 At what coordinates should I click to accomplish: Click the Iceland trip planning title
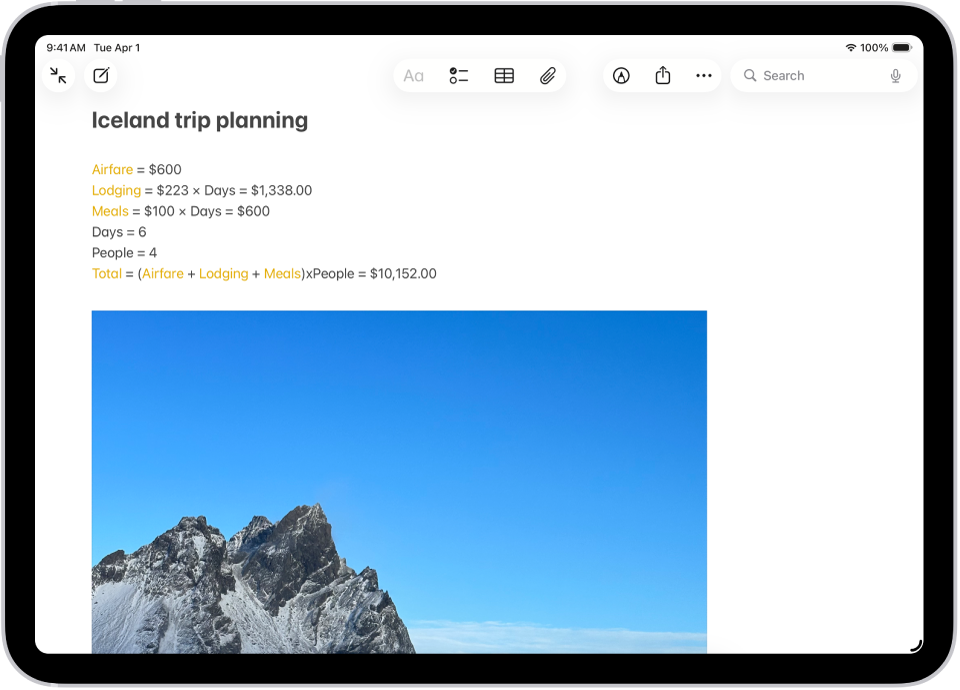click(x=199, y=120)
